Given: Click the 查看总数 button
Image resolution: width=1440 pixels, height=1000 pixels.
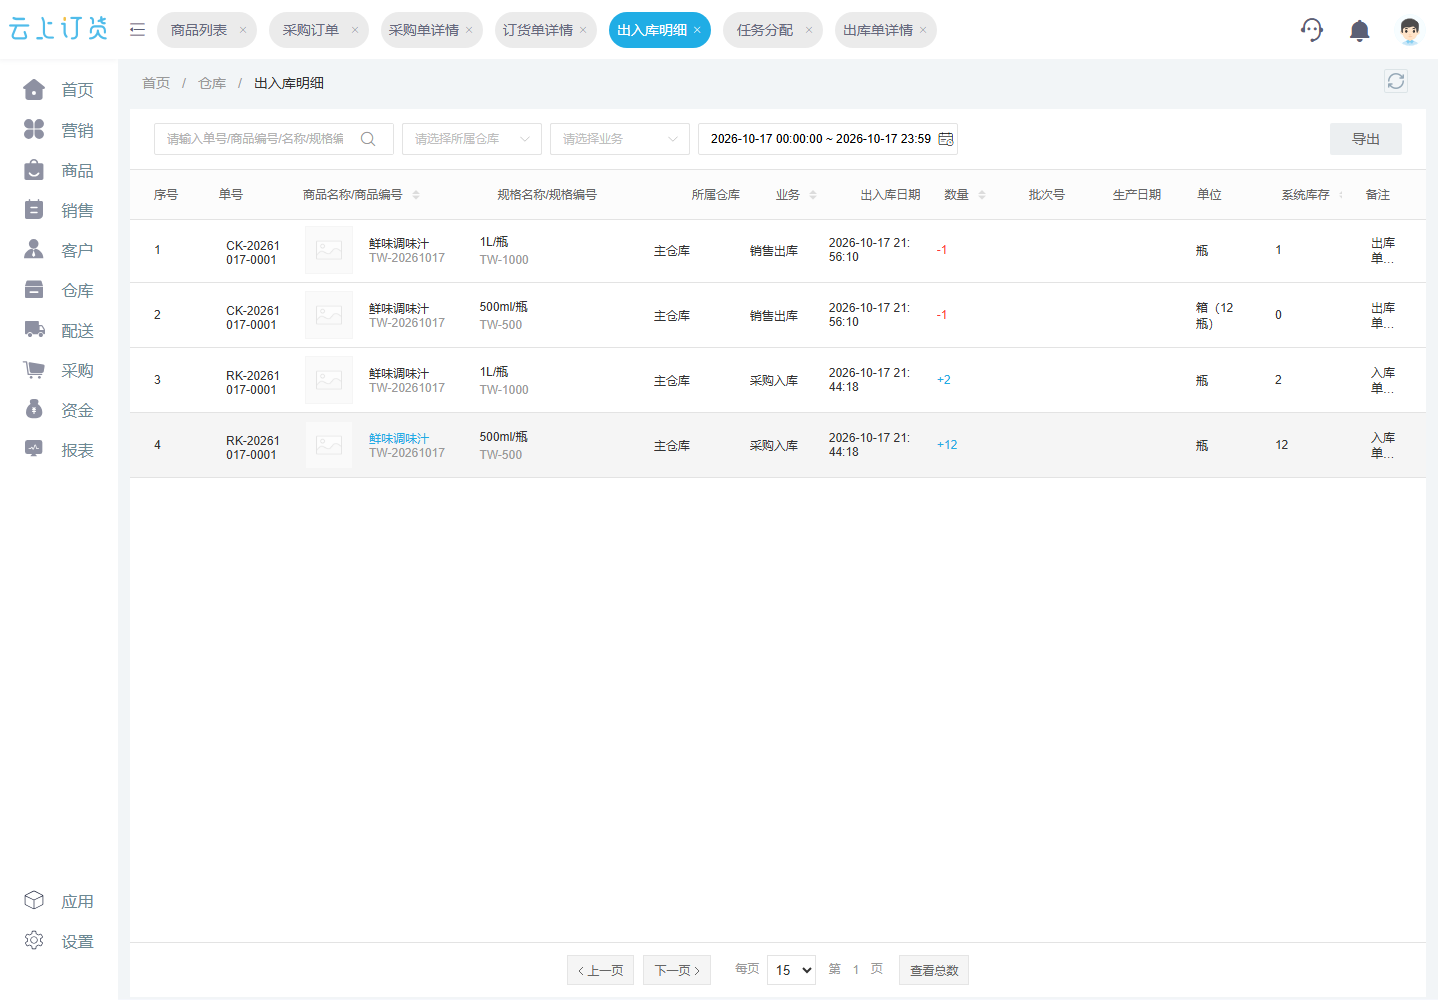Looking at the screenshot, I should point(934,970).
